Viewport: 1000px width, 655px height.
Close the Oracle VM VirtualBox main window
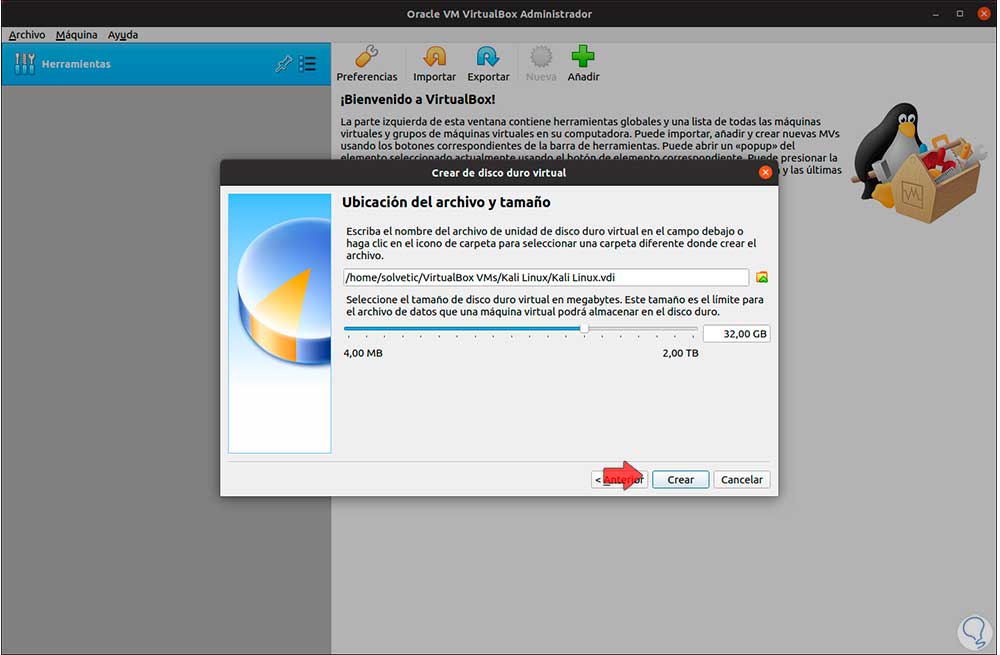[983, 14]
